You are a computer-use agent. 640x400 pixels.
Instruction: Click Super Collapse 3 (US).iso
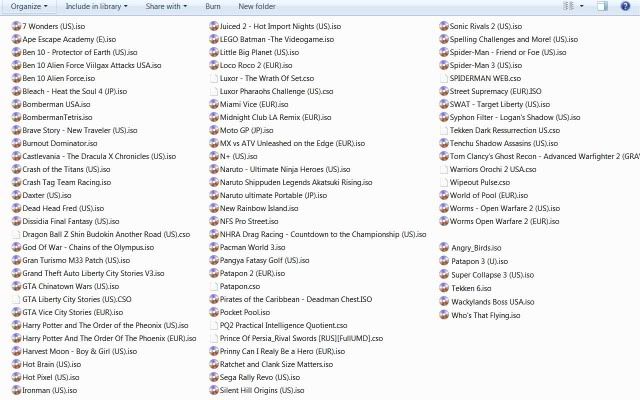(x=493, y=275)
